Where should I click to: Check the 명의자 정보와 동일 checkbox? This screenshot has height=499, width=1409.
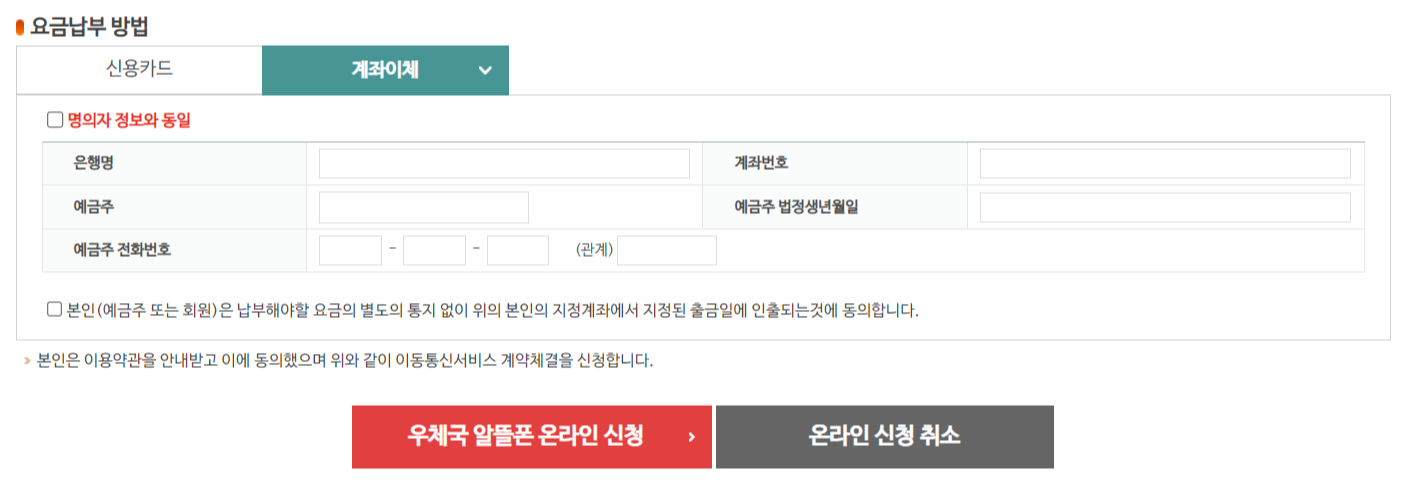pos(55,120)
